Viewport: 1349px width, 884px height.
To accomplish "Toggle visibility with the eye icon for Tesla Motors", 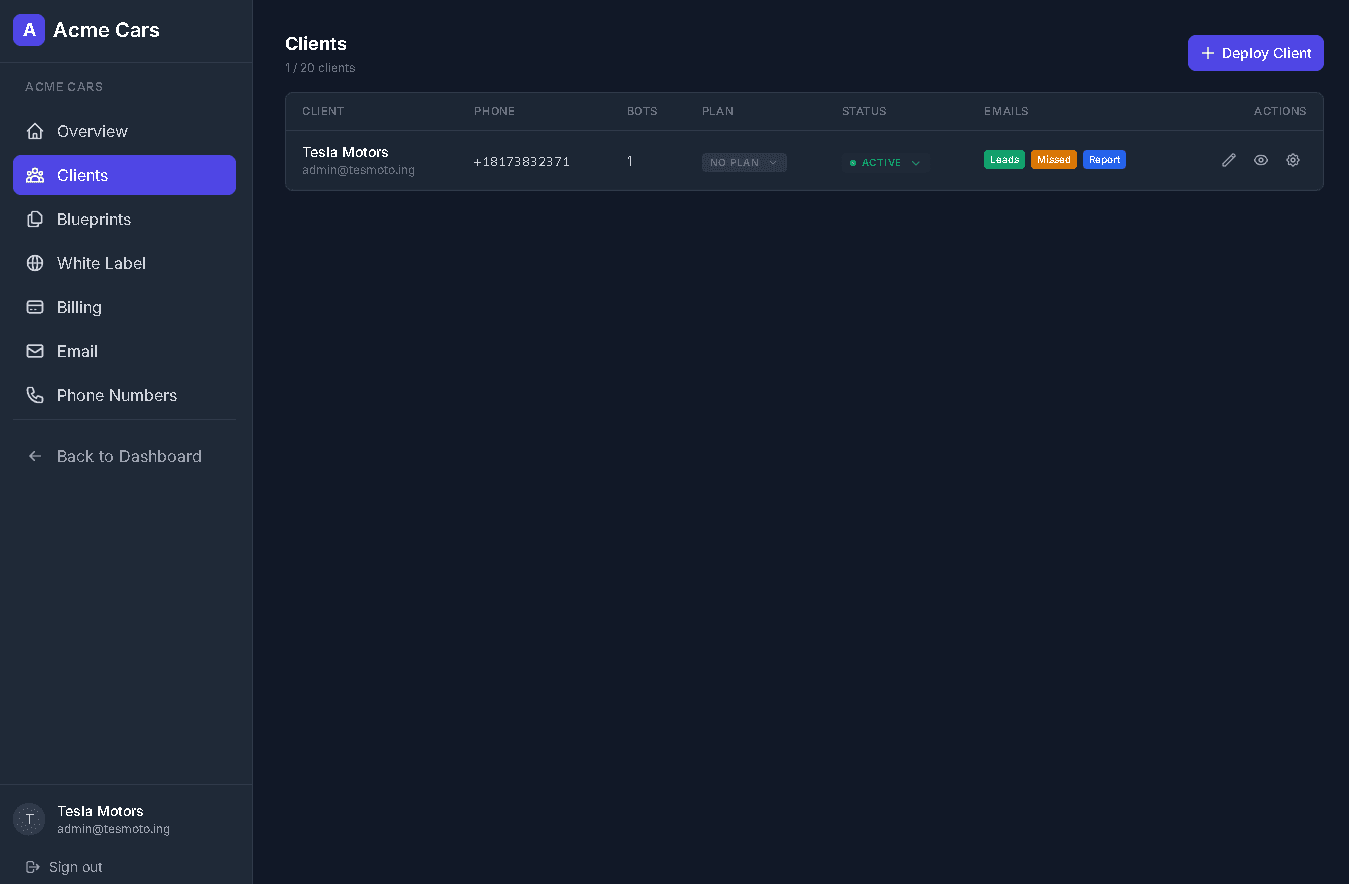I will [x=1260, y=160].
